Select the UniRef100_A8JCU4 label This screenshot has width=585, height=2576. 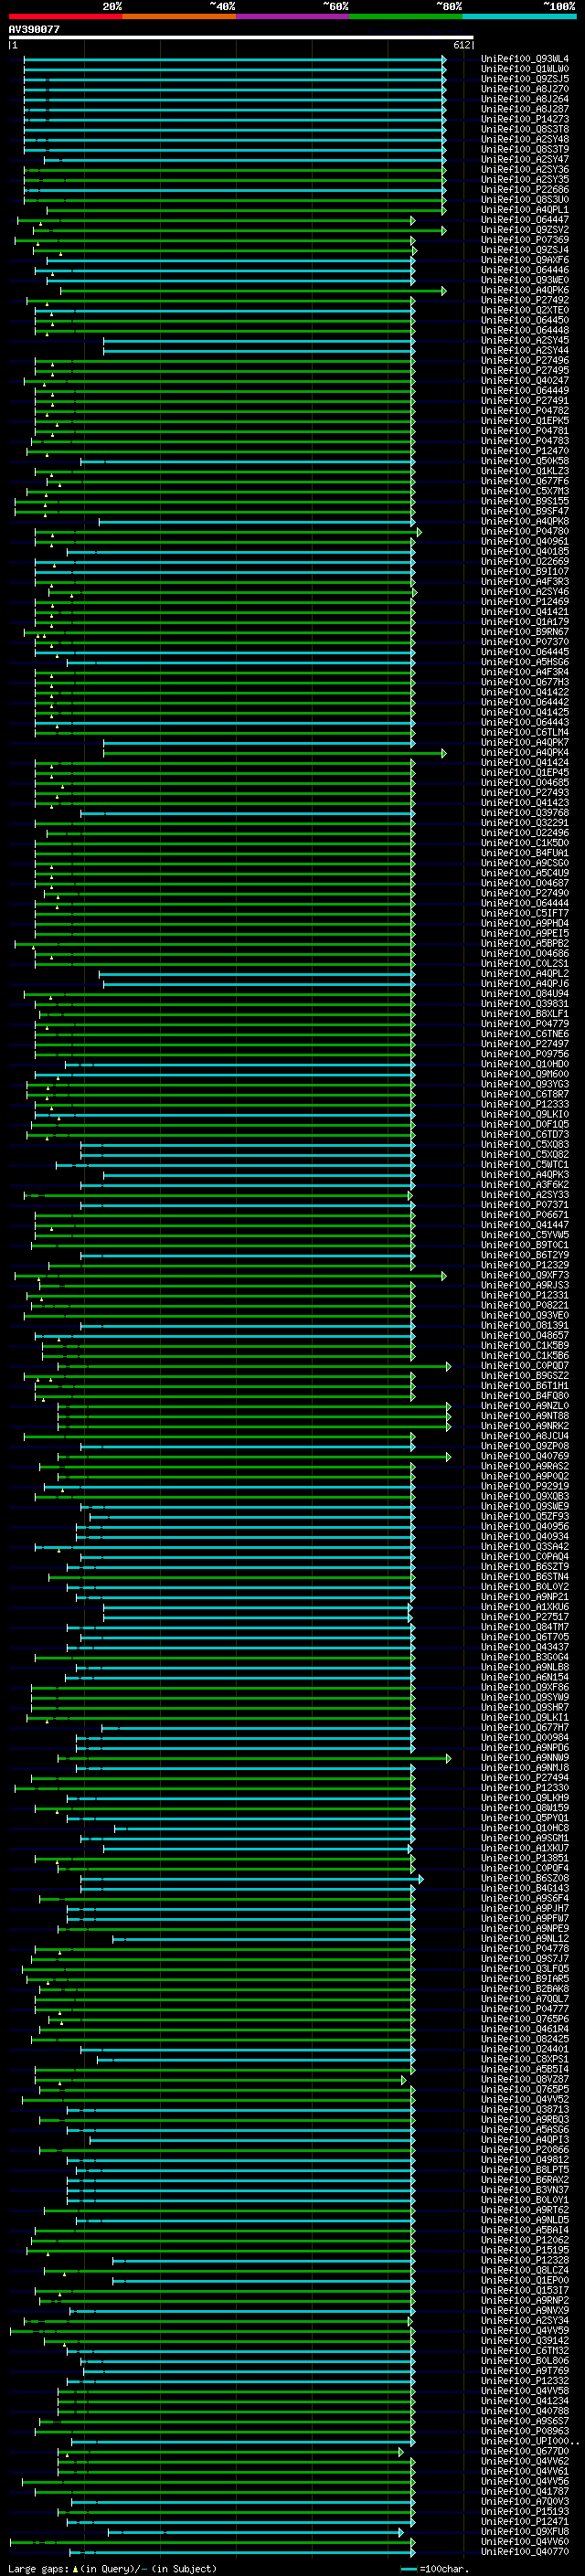pos(524,1436)
